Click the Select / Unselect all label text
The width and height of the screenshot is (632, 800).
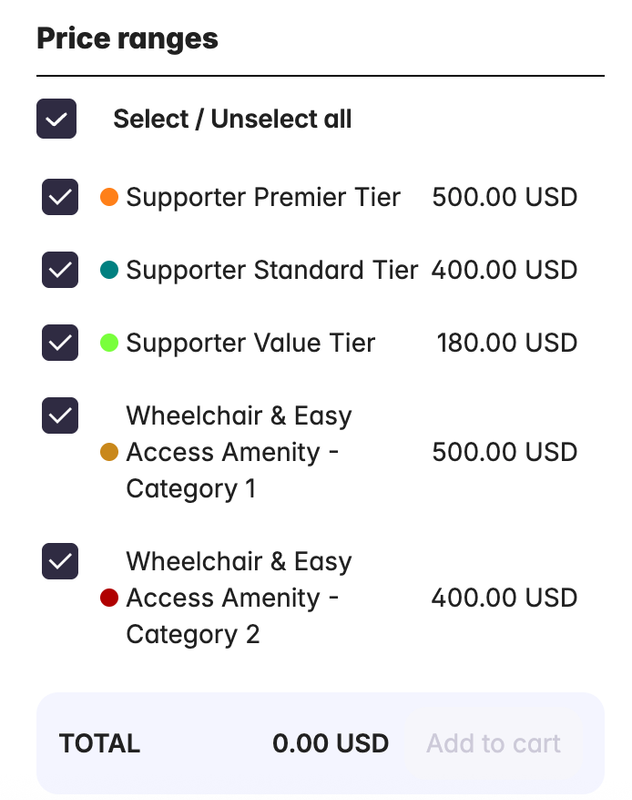pos(232,119)
